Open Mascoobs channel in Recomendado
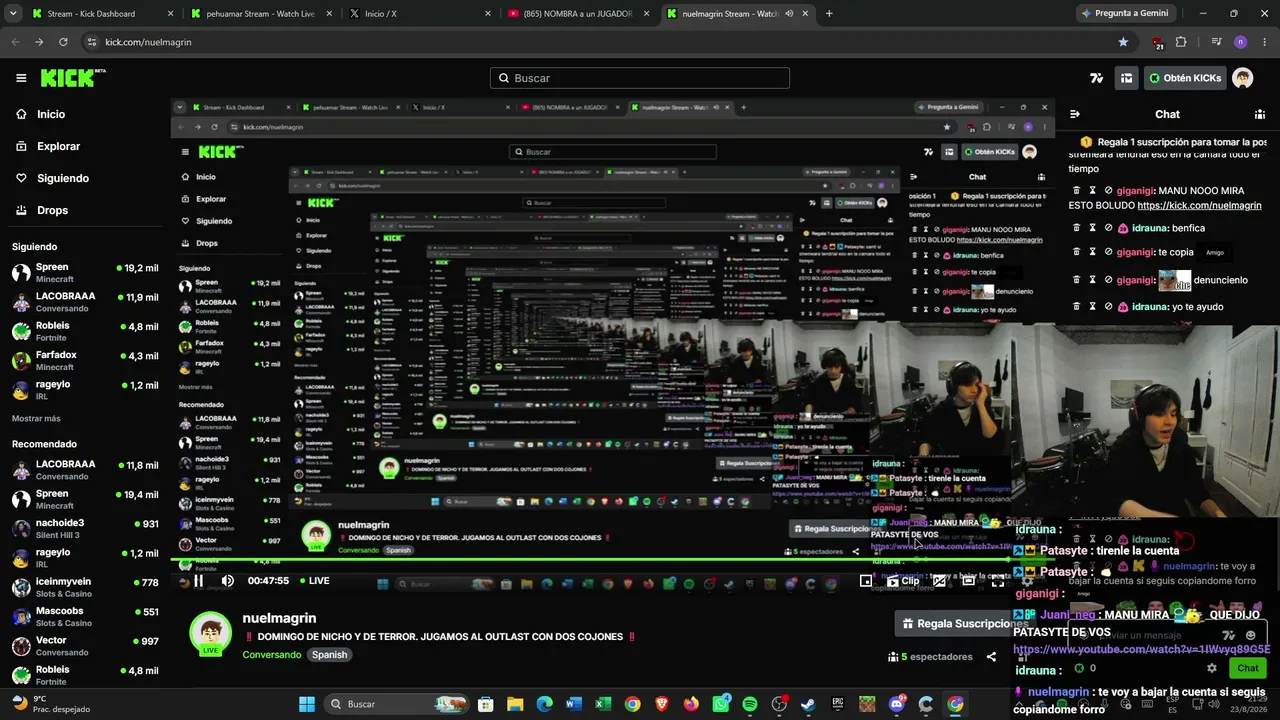The height and width of the screenshot is (720, 1280). click(85, 616)
